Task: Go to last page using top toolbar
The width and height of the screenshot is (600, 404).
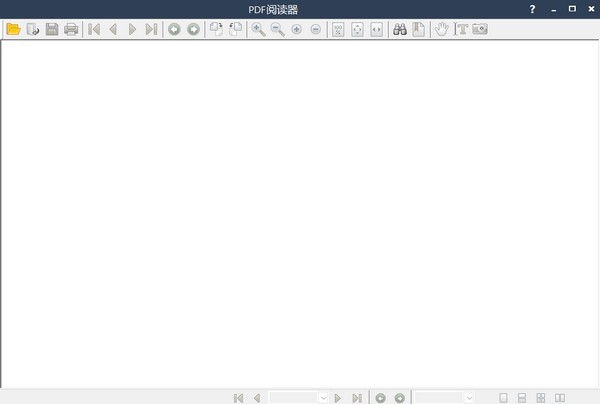Action: pos(151,29)
